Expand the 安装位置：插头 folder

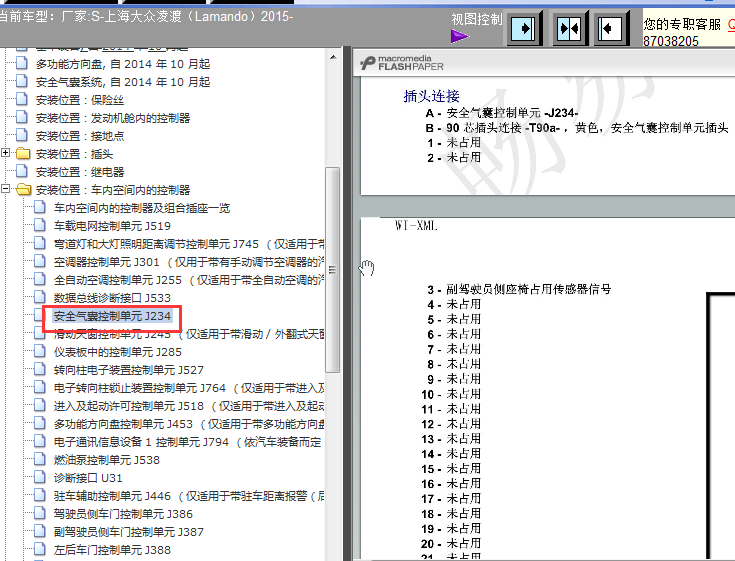[x=6, y=152]
